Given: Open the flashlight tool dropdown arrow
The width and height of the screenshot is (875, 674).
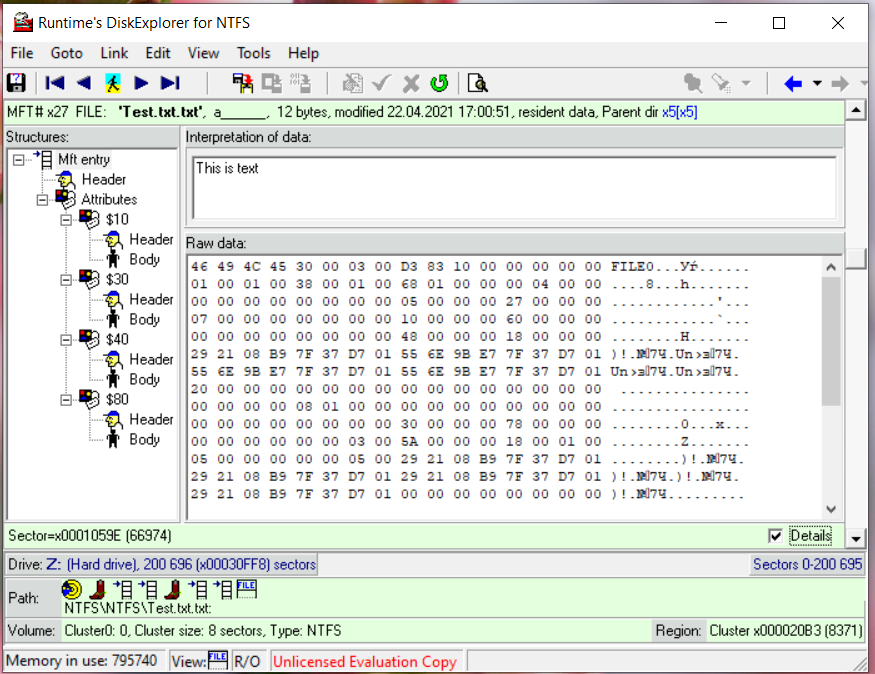Looking at the screenshot, I should [x=746, y=84].
